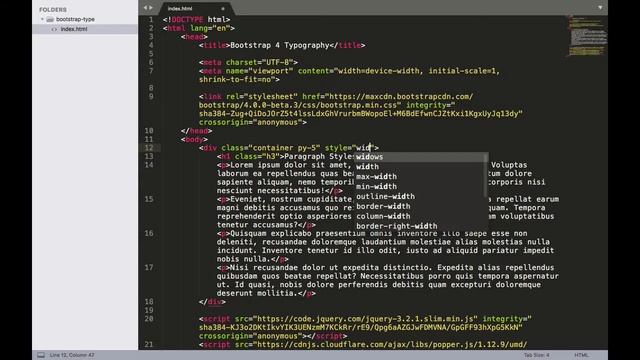
Task: Click the DOCTYPE declaration on line 1
Action: 196,20
